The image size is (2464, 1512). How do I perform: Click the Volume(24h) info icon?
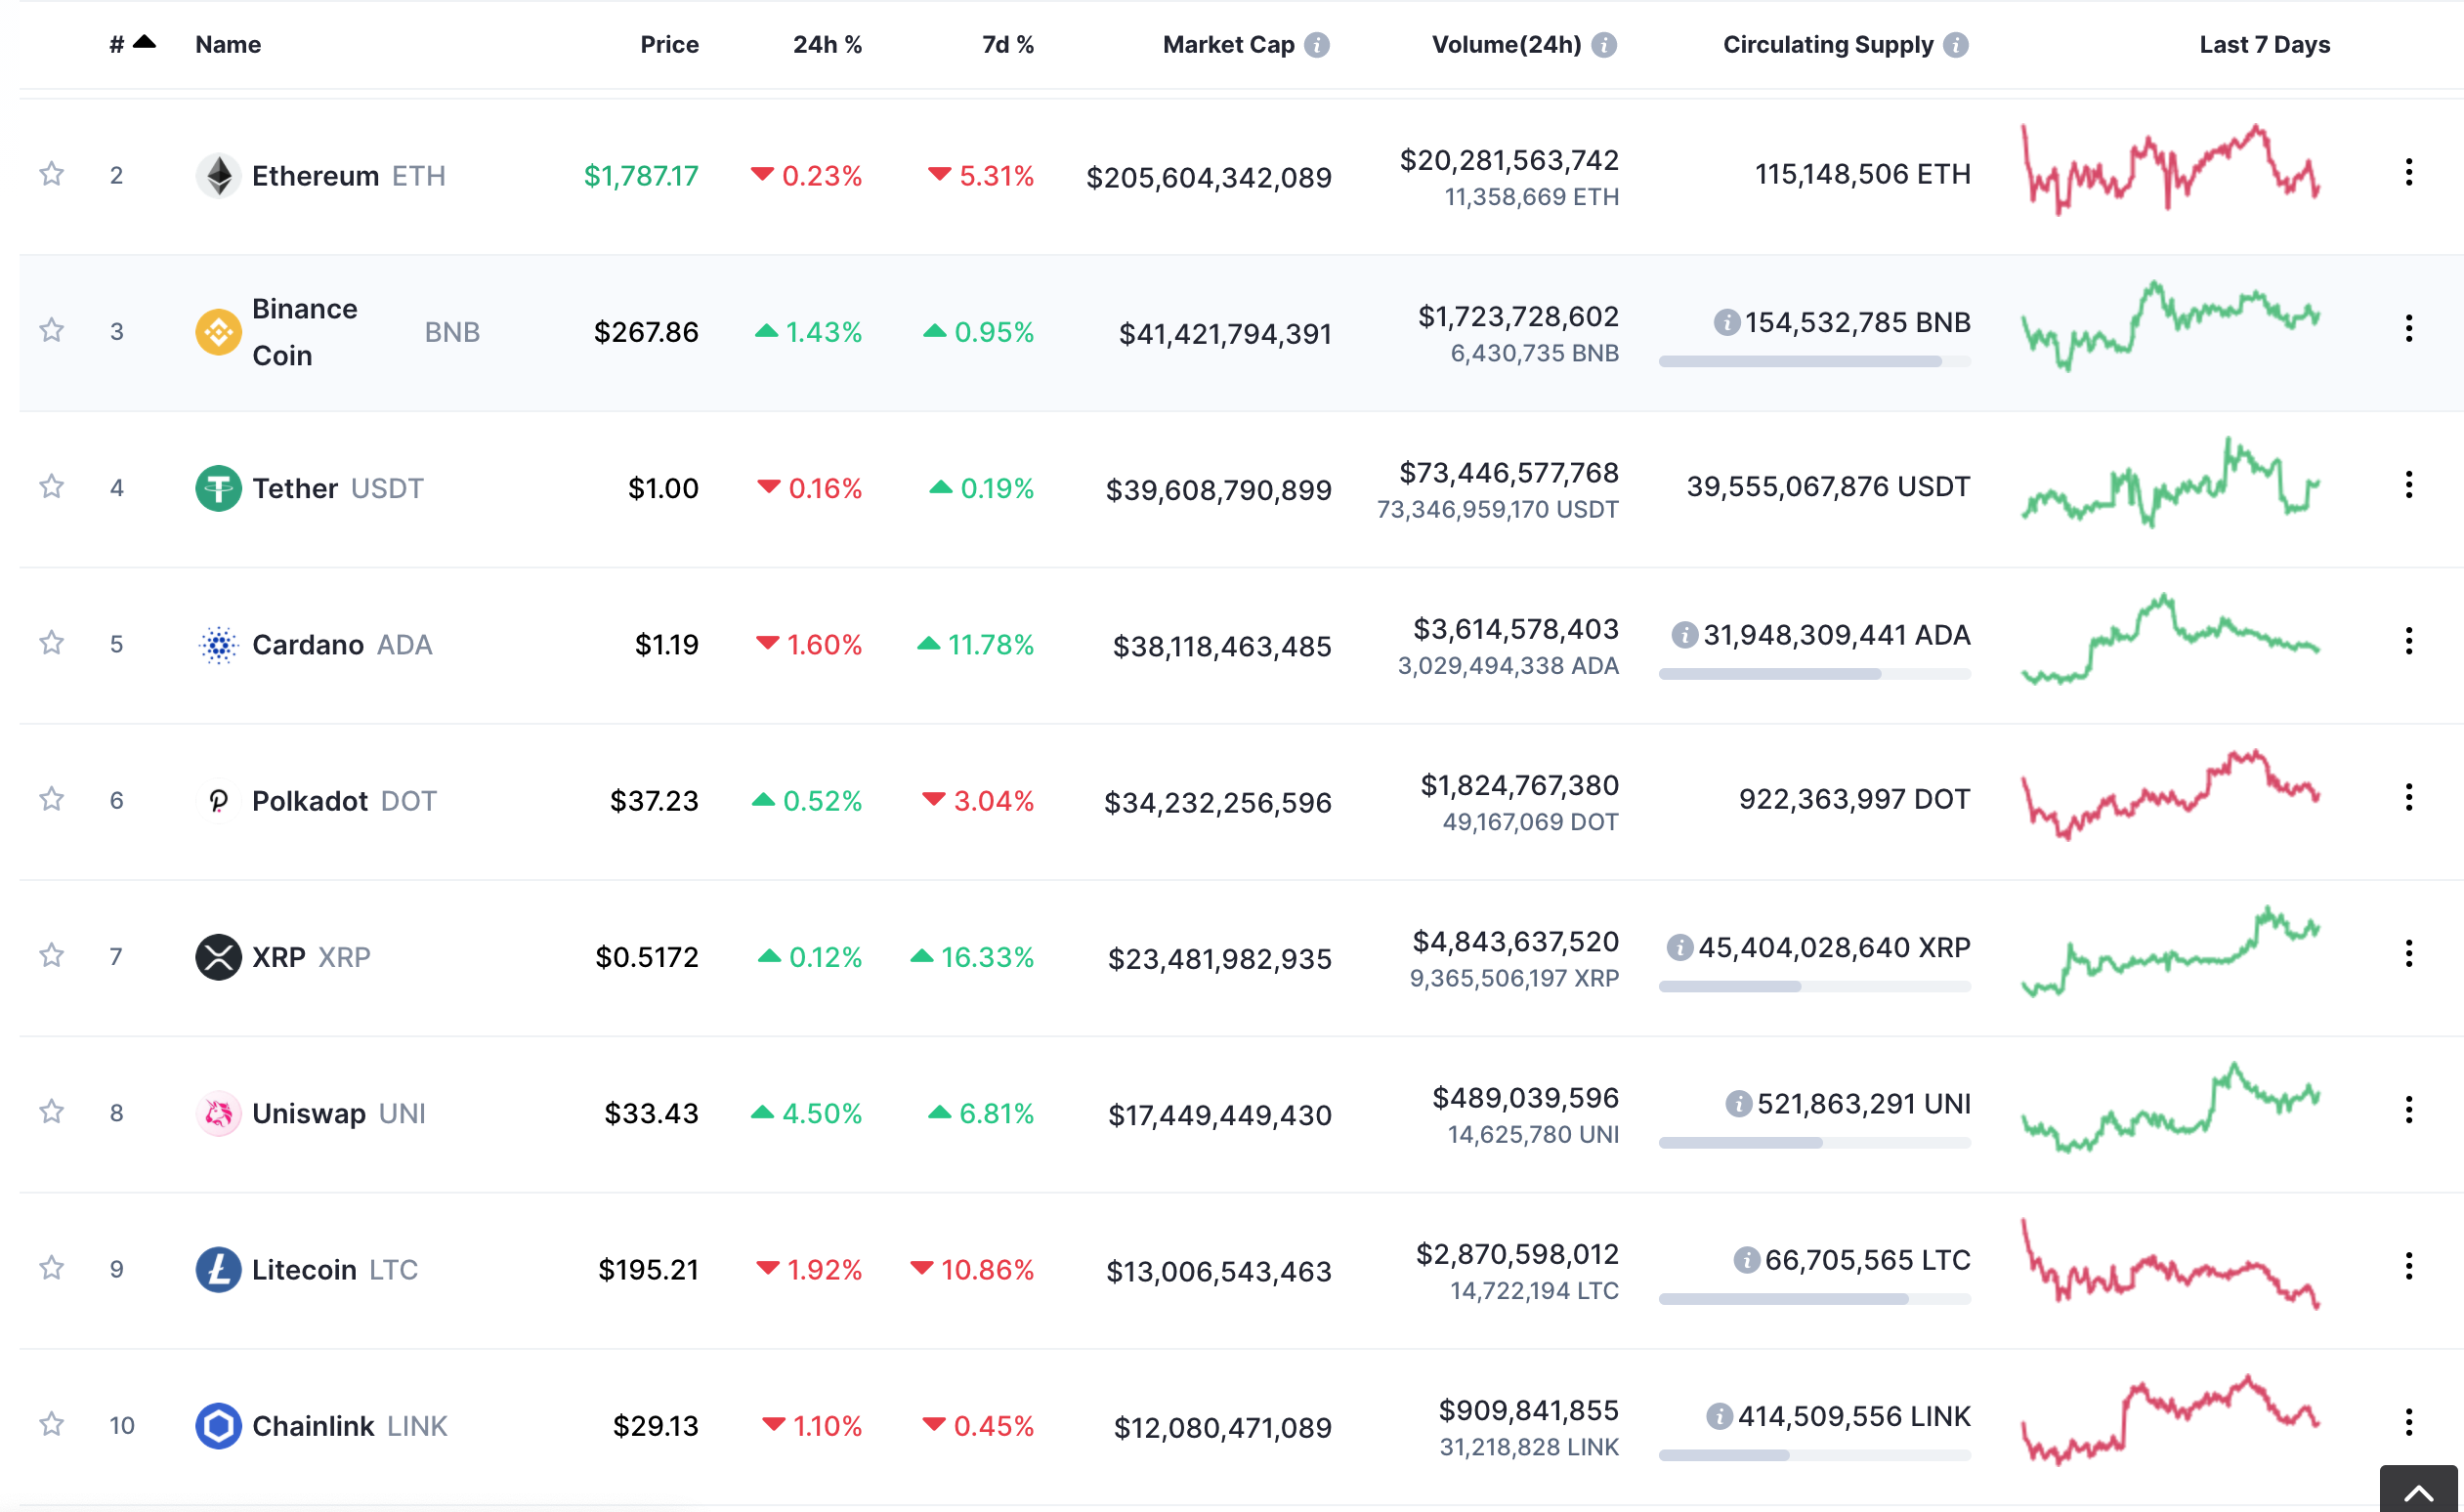(x=1604, y=45)
